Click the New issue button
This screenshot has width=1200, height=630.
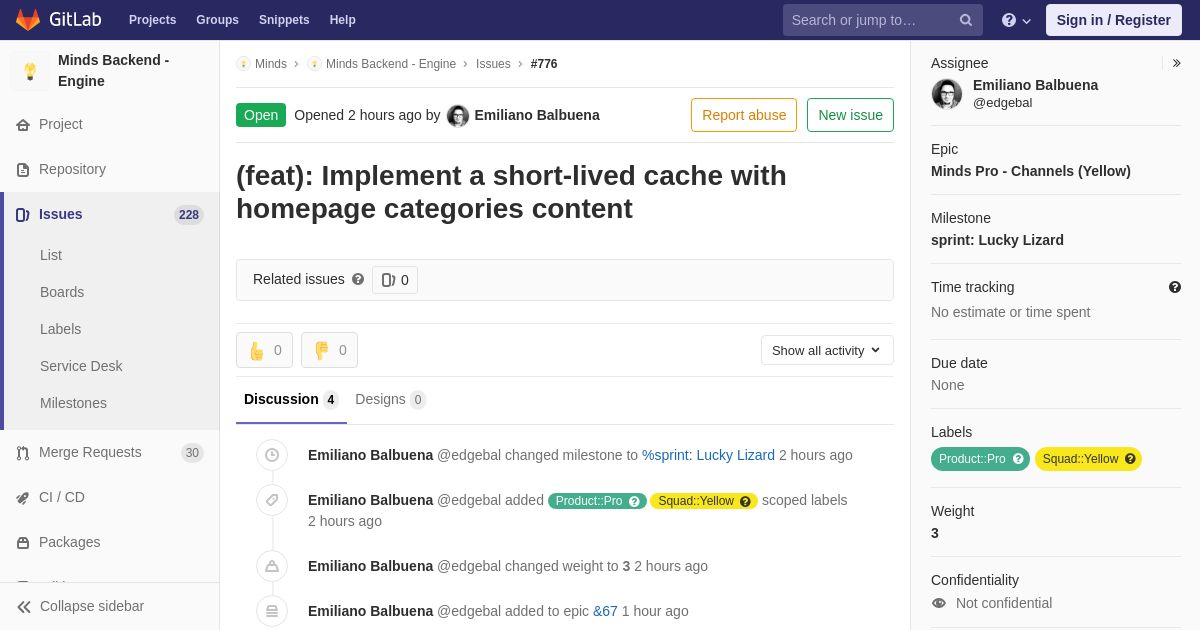(850, 115)
